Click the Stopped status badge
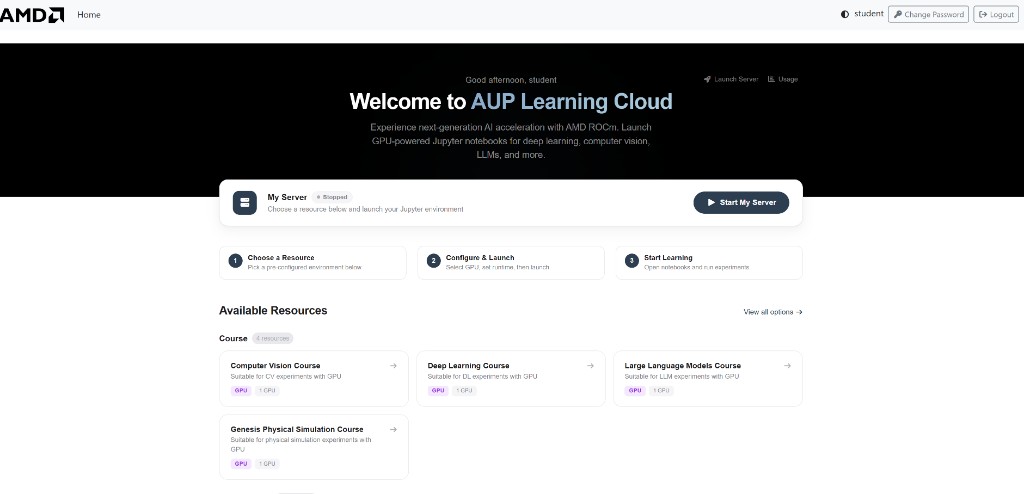The image size is (1024, 494). pyautogui.click(x=332, y=197)
